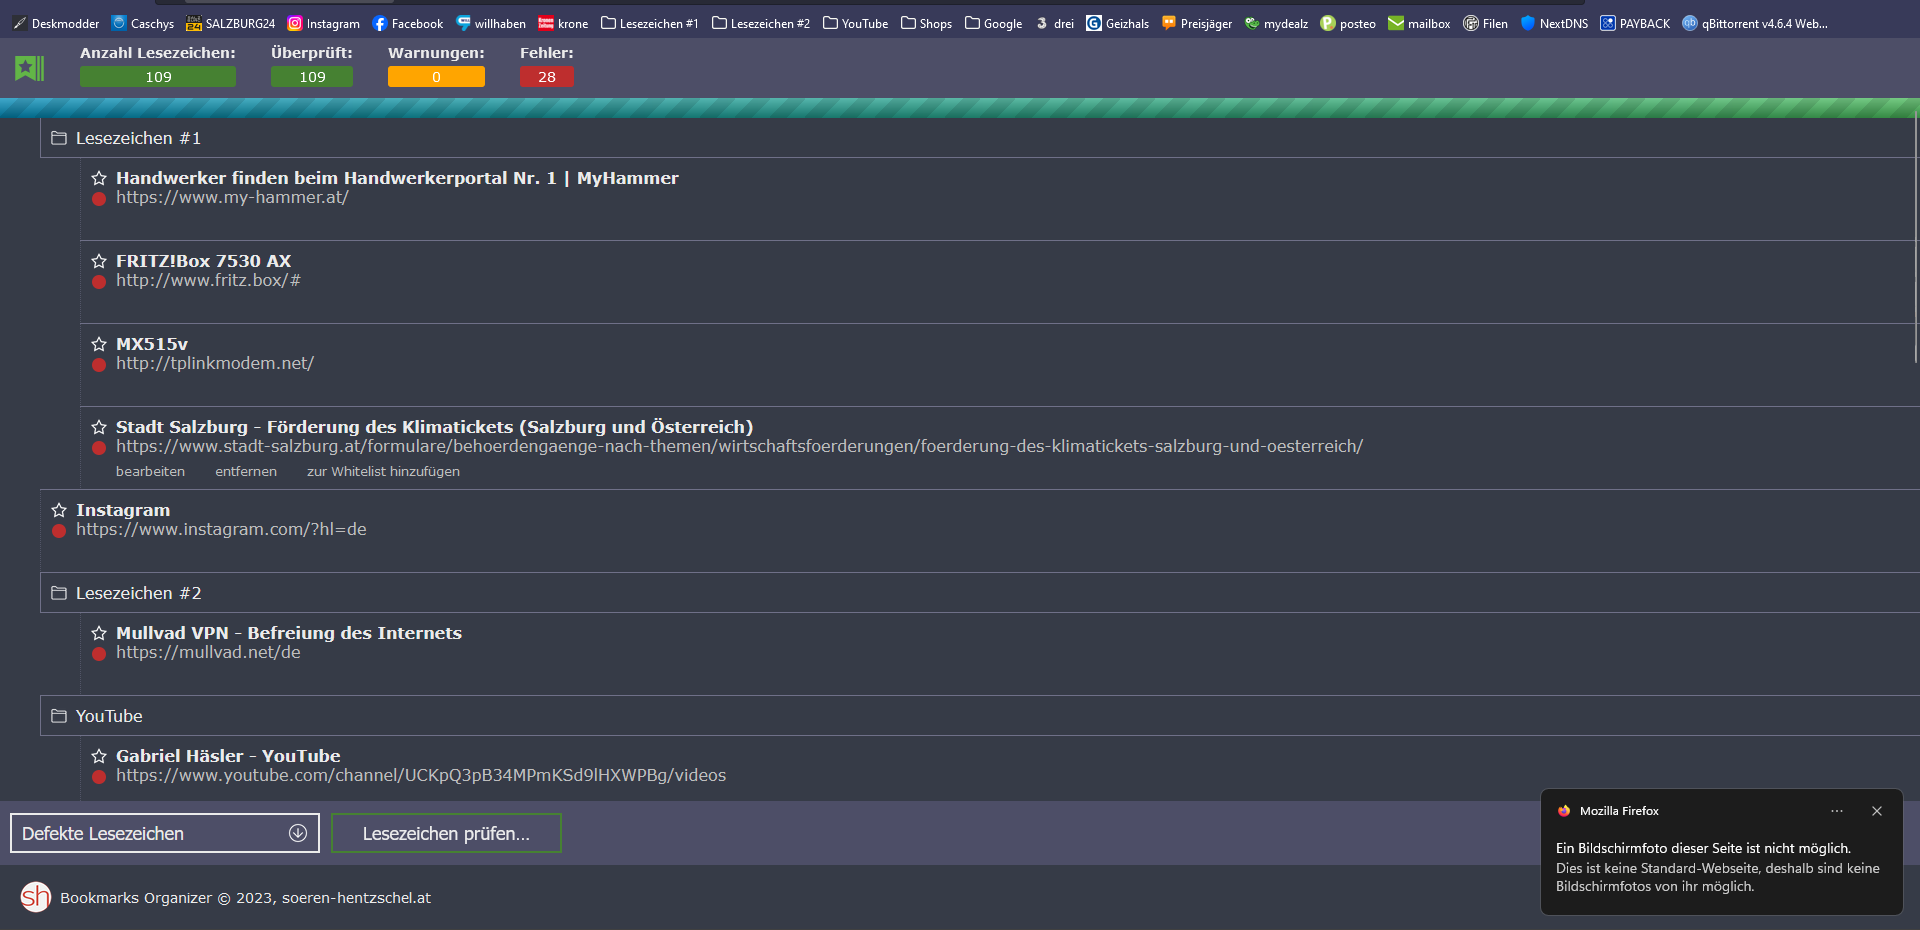Click the green Anzahl Lesezeichen 109 bar
1920x930 pixels.
click(x=158, y=77)
